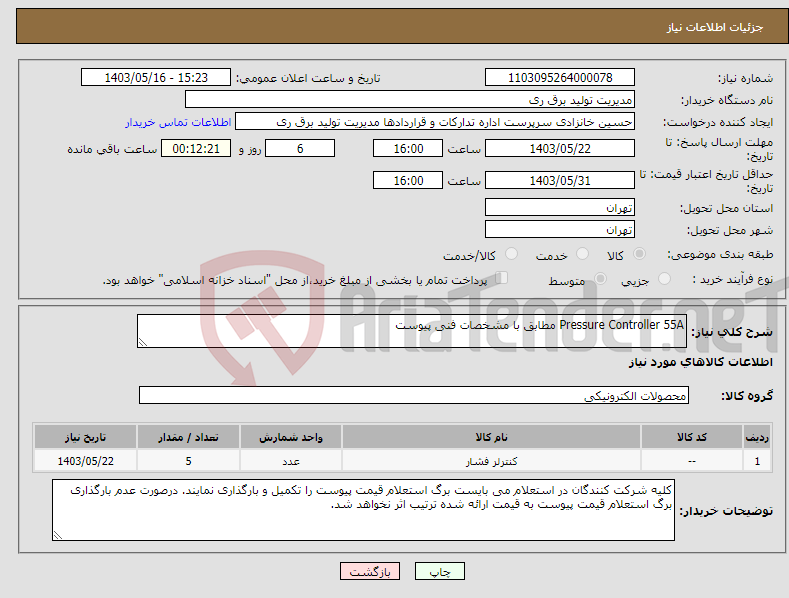Click the price validity date 1403/05/31 field
789x598 pixels.
560,180
